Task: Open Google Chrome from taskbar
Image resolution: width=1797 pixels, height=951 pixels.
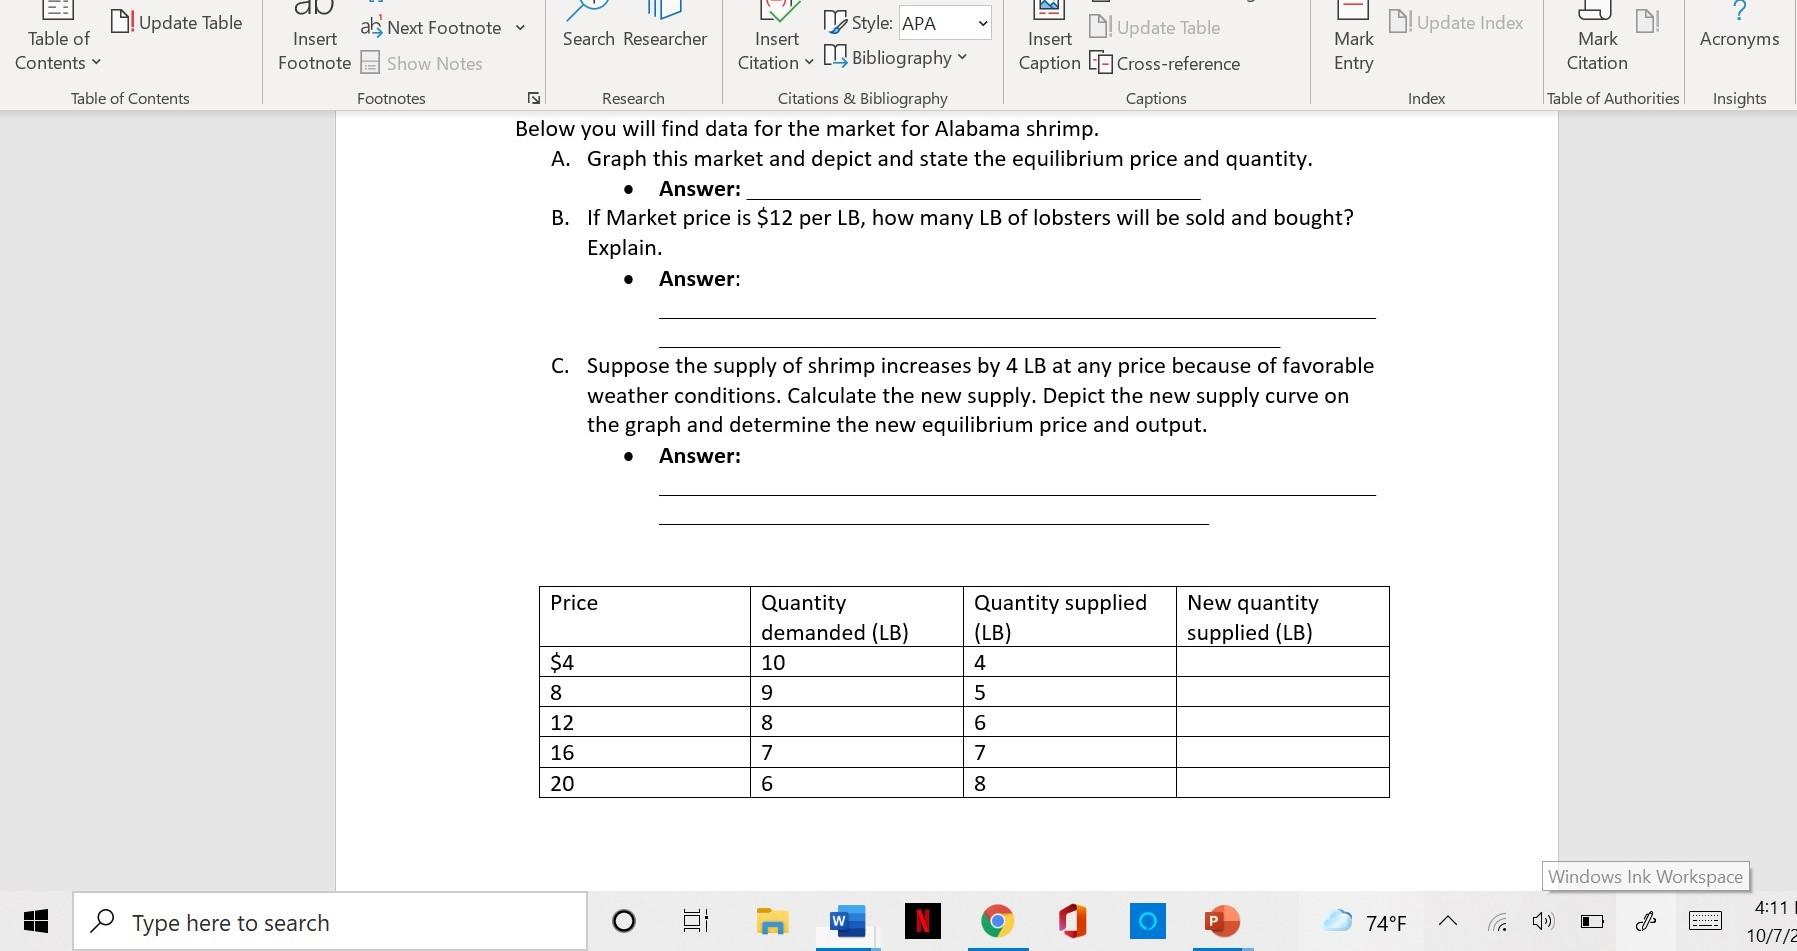Action: point(996,921)
